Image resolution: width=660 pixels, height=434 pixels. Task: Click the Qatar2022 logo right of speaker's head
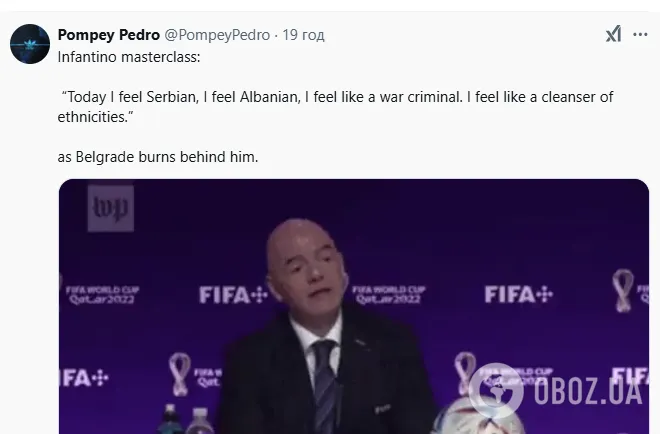coord(388,294)
